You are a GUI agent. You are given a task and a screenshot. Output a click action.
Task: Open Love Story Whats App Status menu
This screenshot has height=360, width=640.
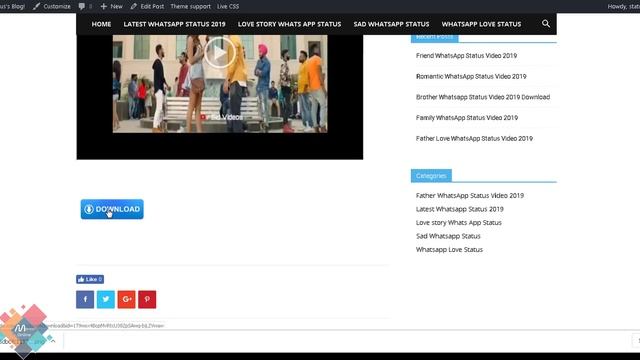tap(289, 24)
